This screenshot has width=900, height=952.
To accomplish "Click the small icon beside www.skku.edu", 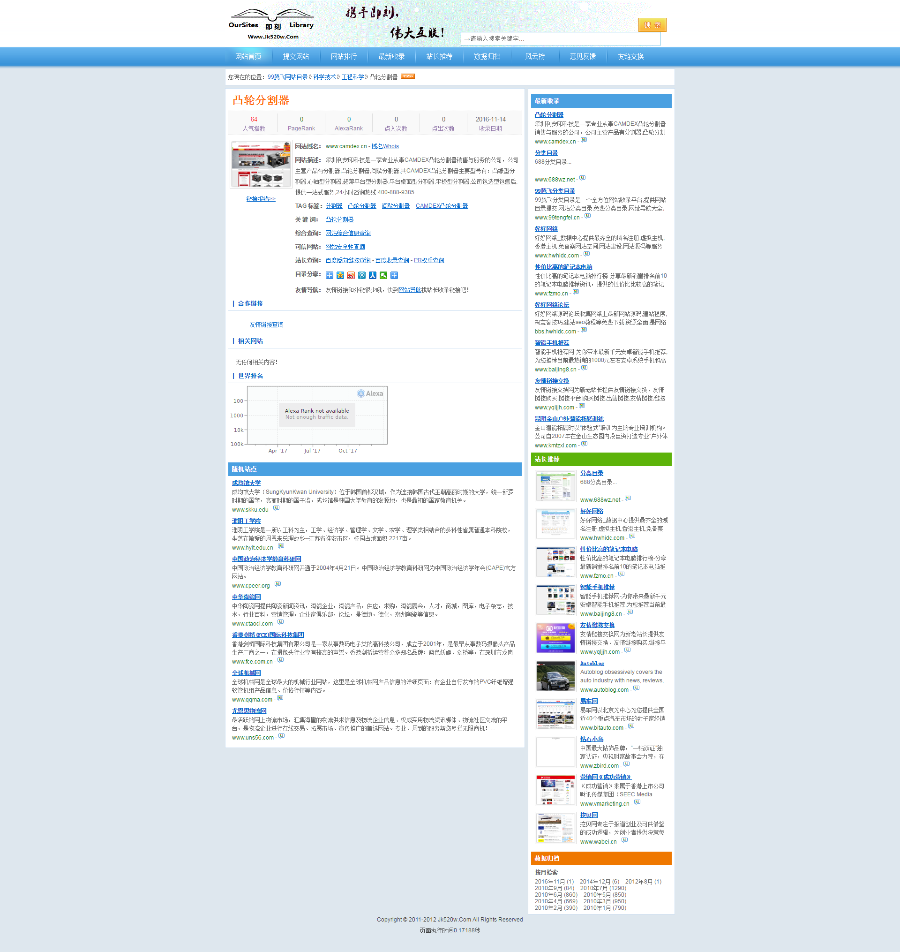I will pos(276,508).
